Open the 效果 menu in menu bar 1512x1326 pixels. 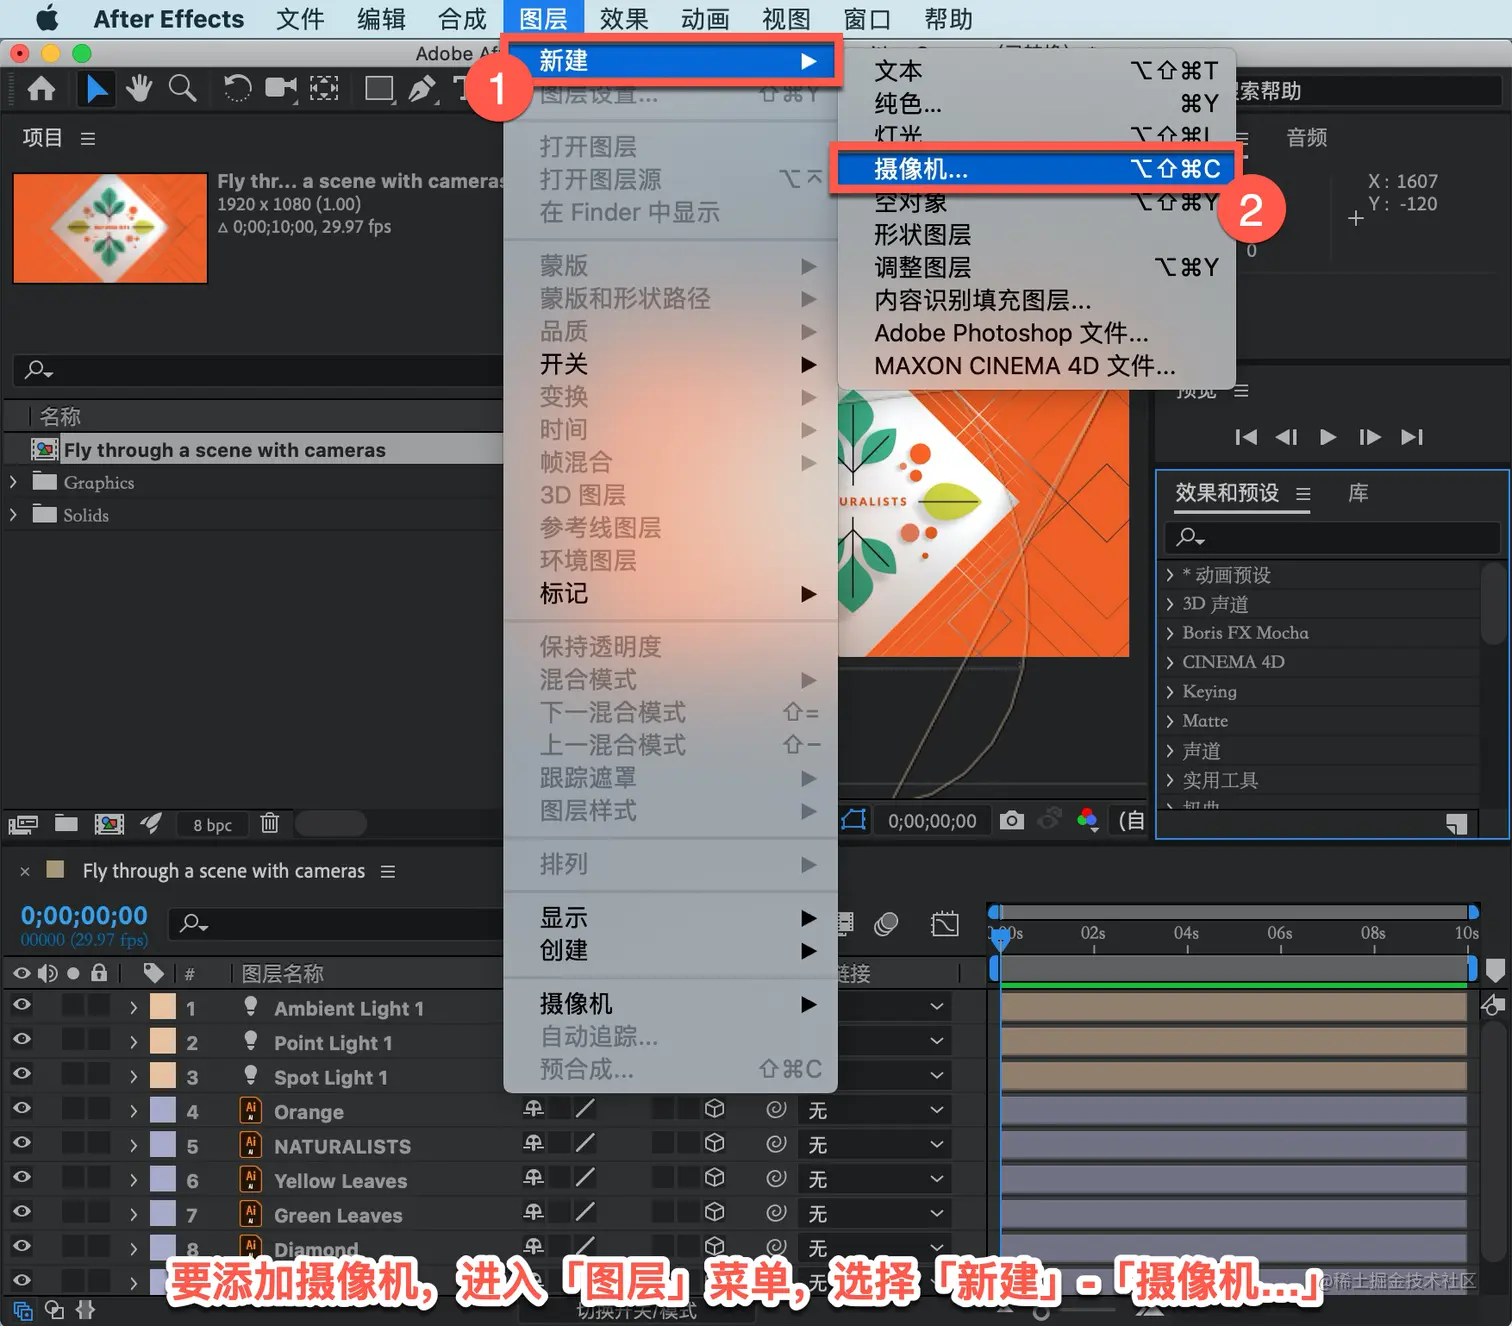click(x=624, y=19)
